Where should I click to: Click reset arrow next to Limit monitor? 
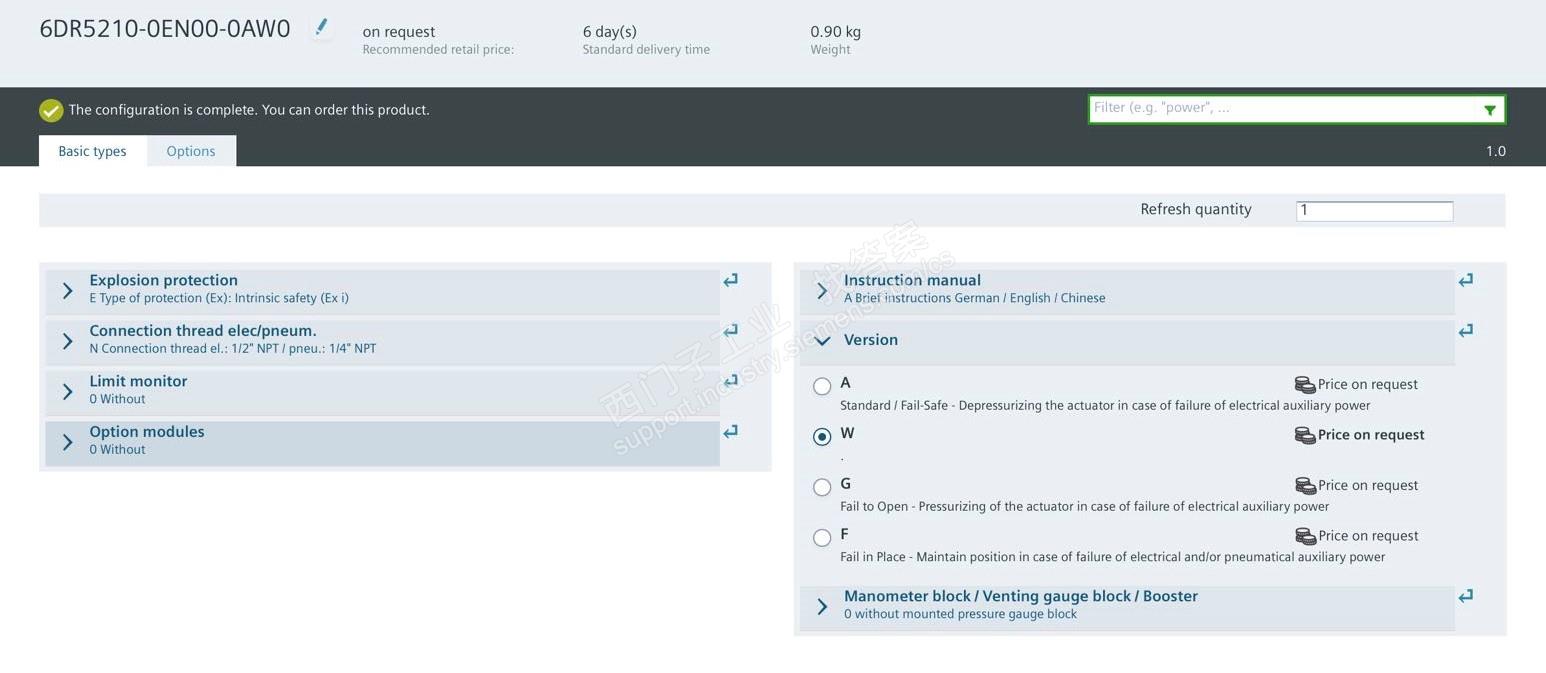731,381
